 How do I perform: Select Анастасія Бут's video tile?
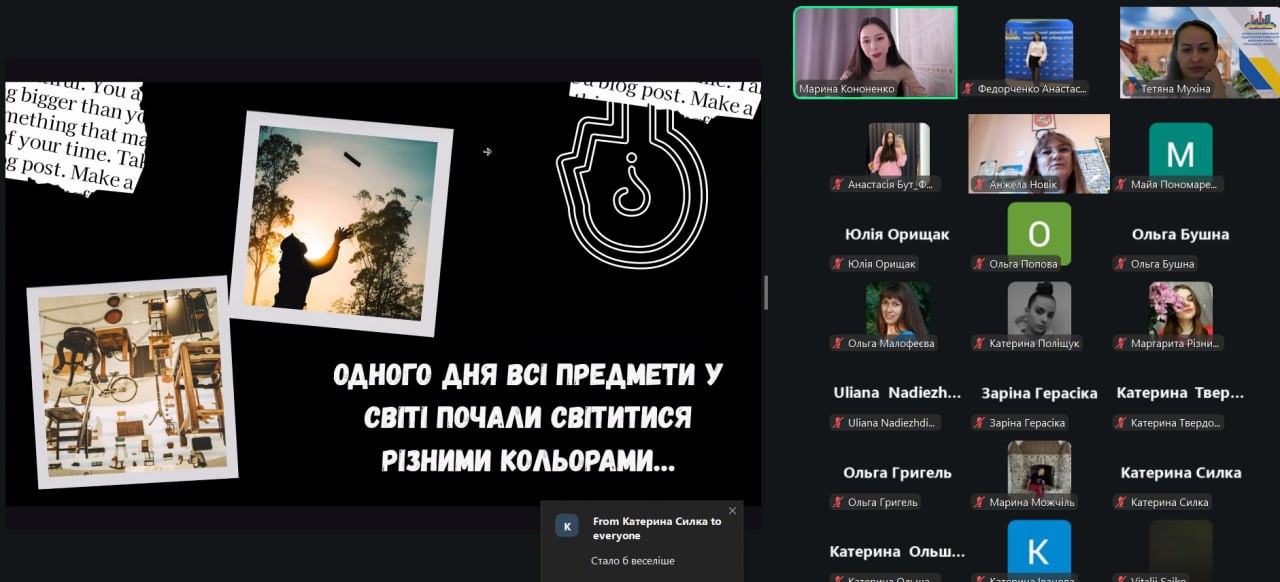pyautogui.click(x=898, y=150)
